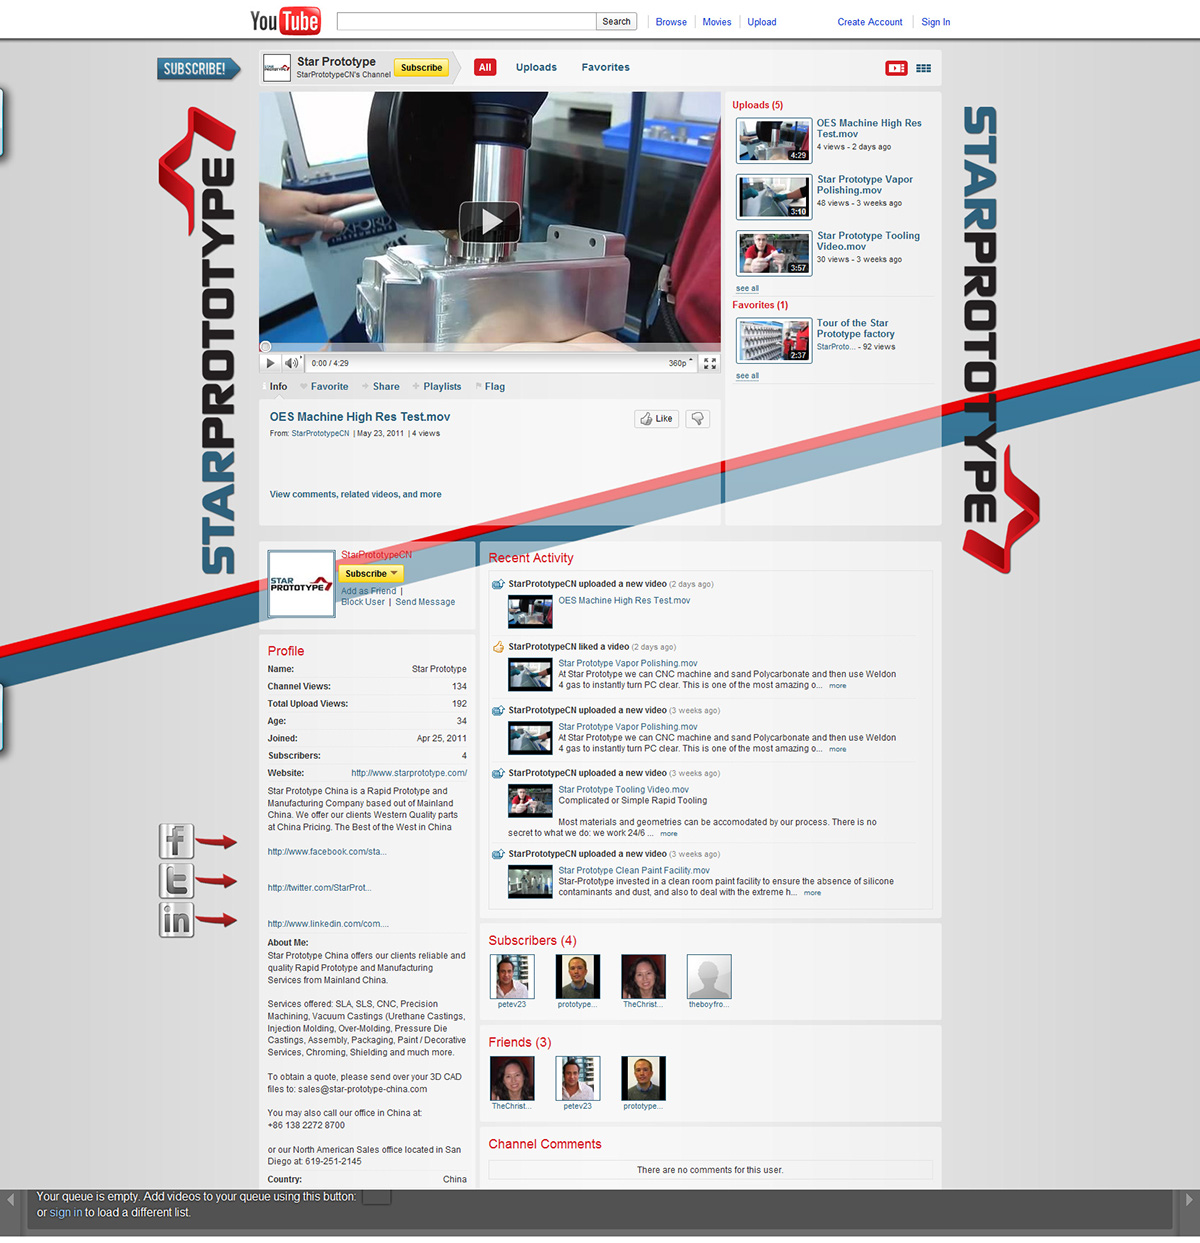The width and height of the screenshot is (1200, 1243).
Task: Click Block User link
Action: pyautogui.click(x=363, y=603)
